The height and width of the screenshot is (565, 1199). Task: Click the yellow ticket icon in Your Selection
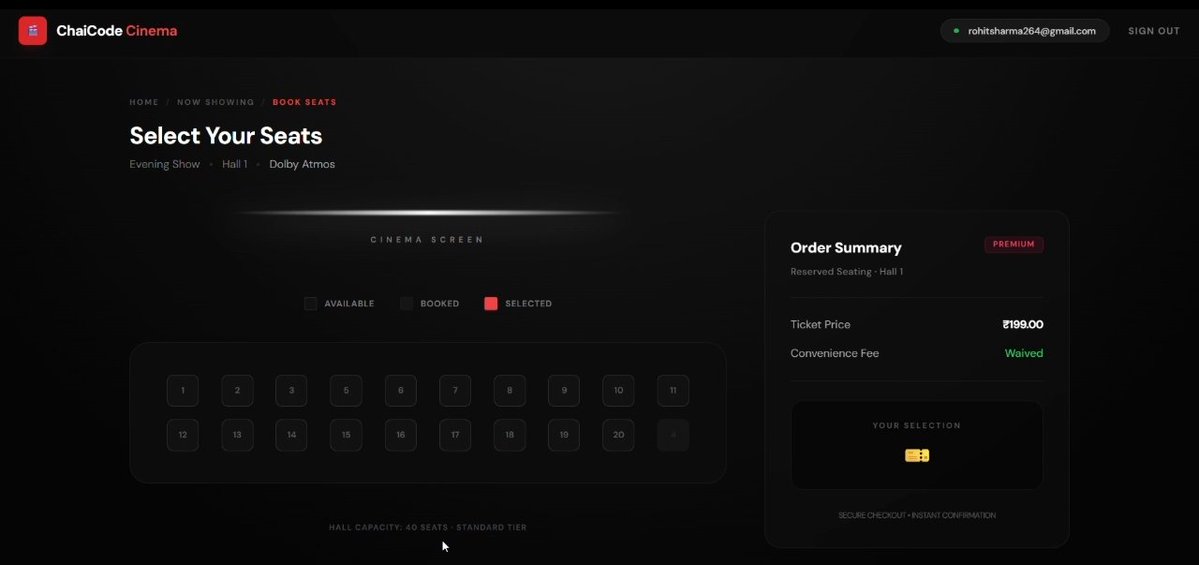coord(917,456)
